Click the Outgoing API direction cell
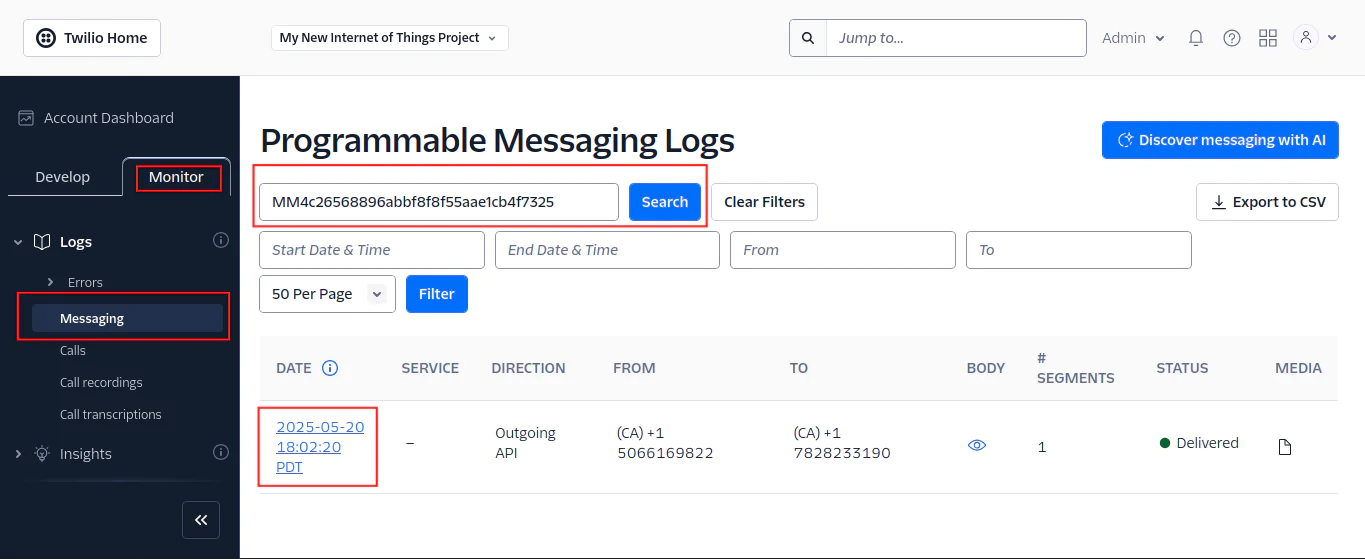Image resolution: width=1365 pixels, height=559 pixels. [526, 443]
